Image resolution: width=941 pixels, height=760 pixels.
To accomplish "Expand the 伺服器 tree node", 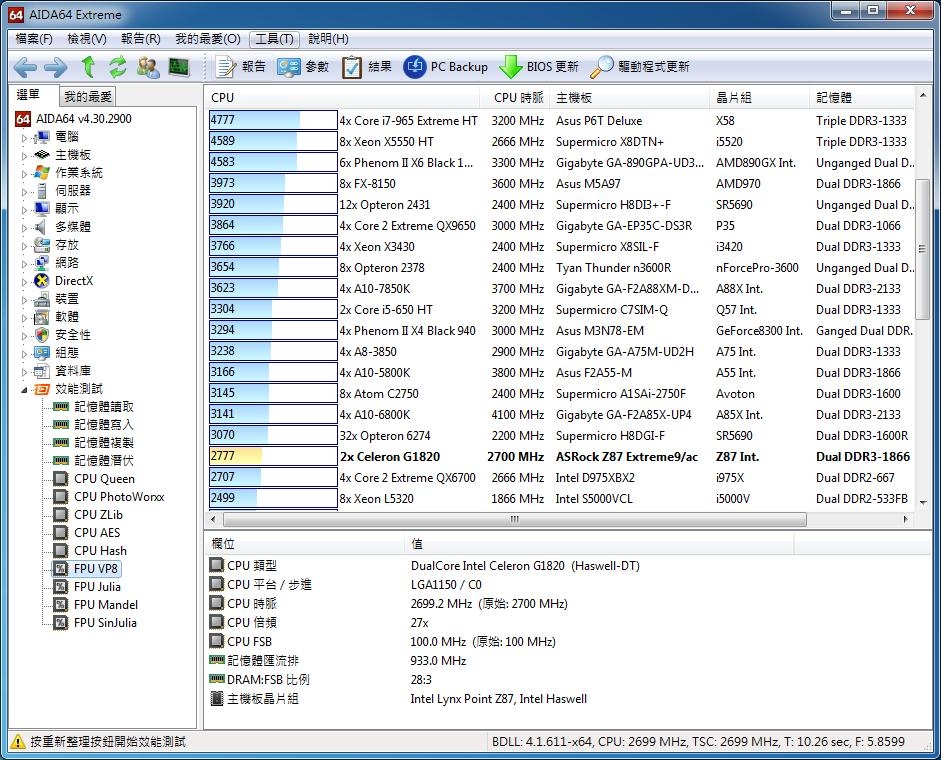I will 24,192.
